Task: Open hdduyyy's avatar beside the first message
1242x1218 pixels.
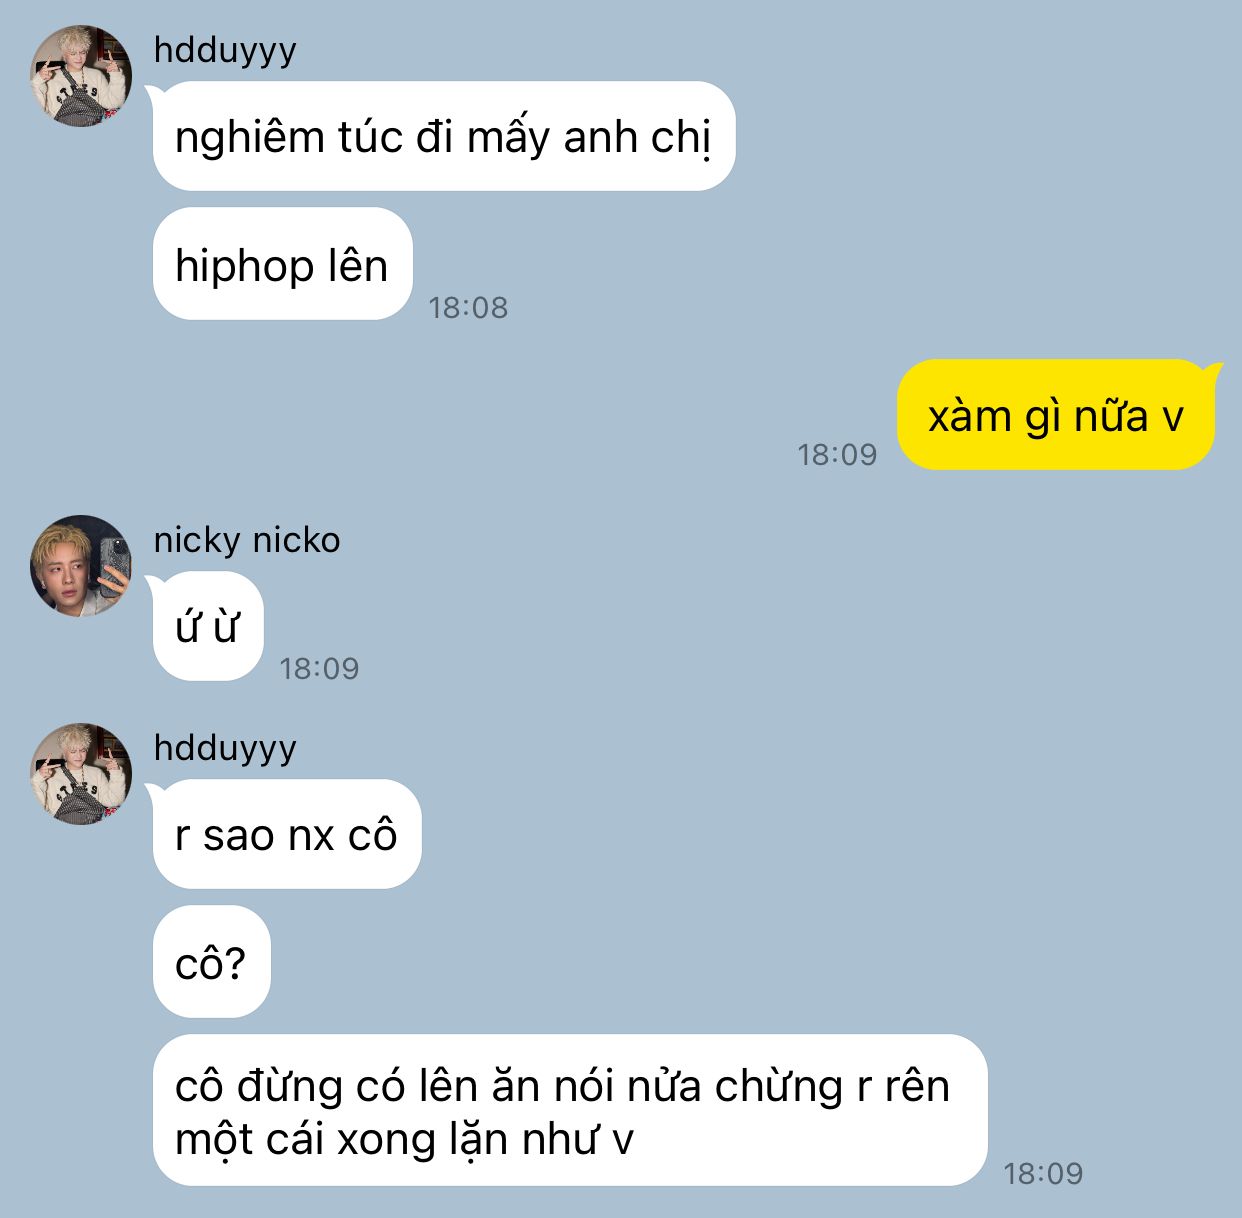Action: [81, 76]
